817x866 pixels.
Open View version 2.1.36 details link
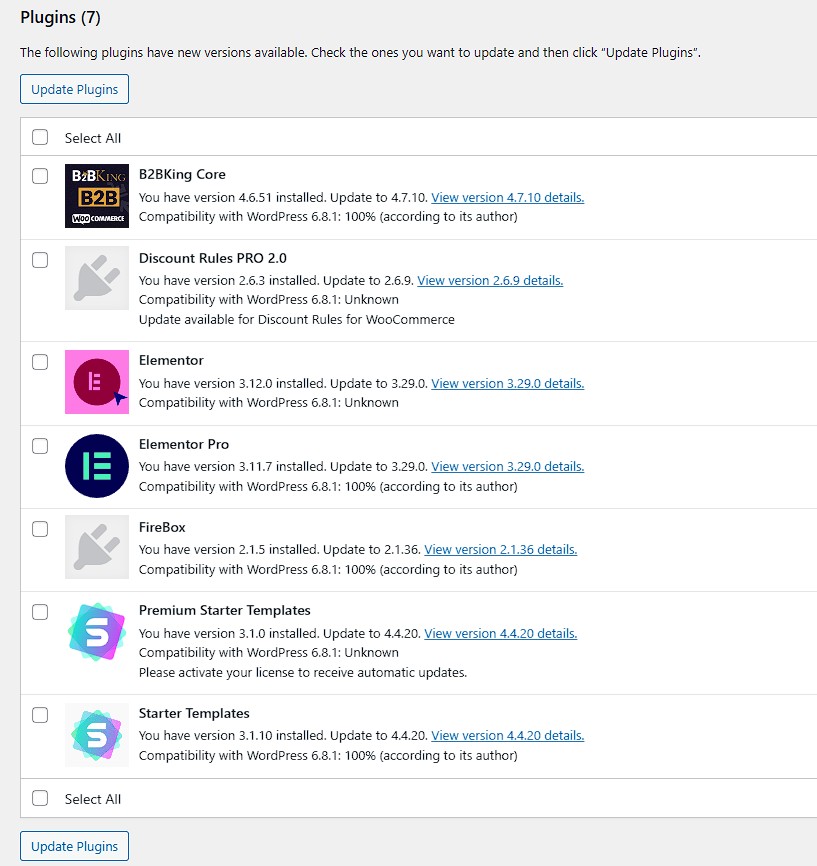pyautogui.click(x=500, y=550)
